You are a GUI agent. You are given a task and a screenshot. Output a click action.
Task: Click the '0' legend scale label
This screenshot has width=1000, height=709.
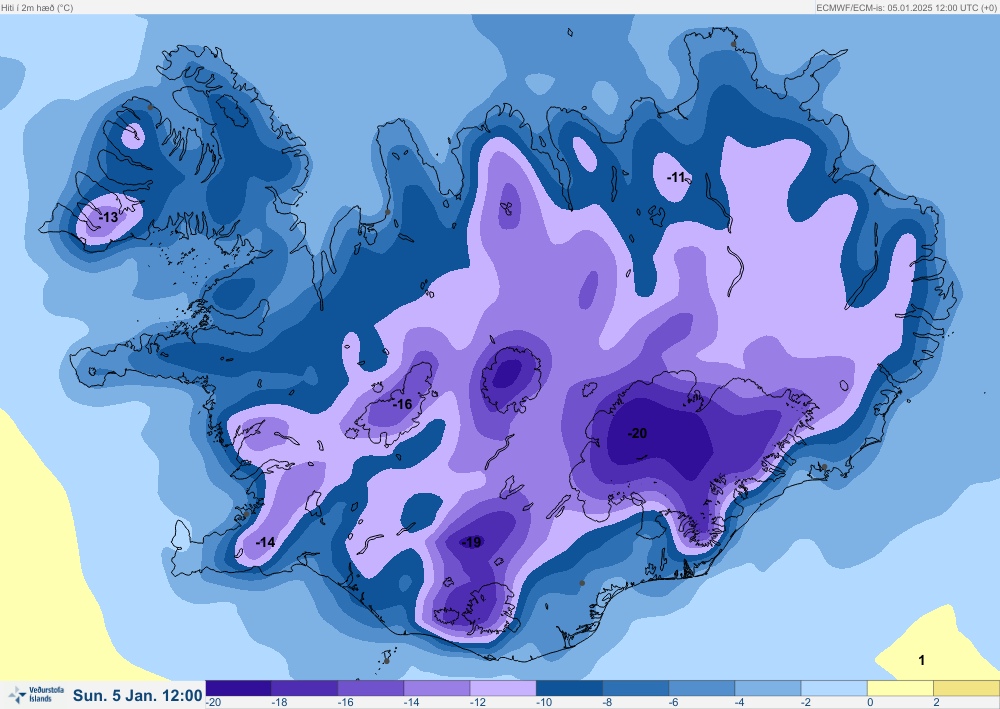pyautogui.click(x=871, y=702)
